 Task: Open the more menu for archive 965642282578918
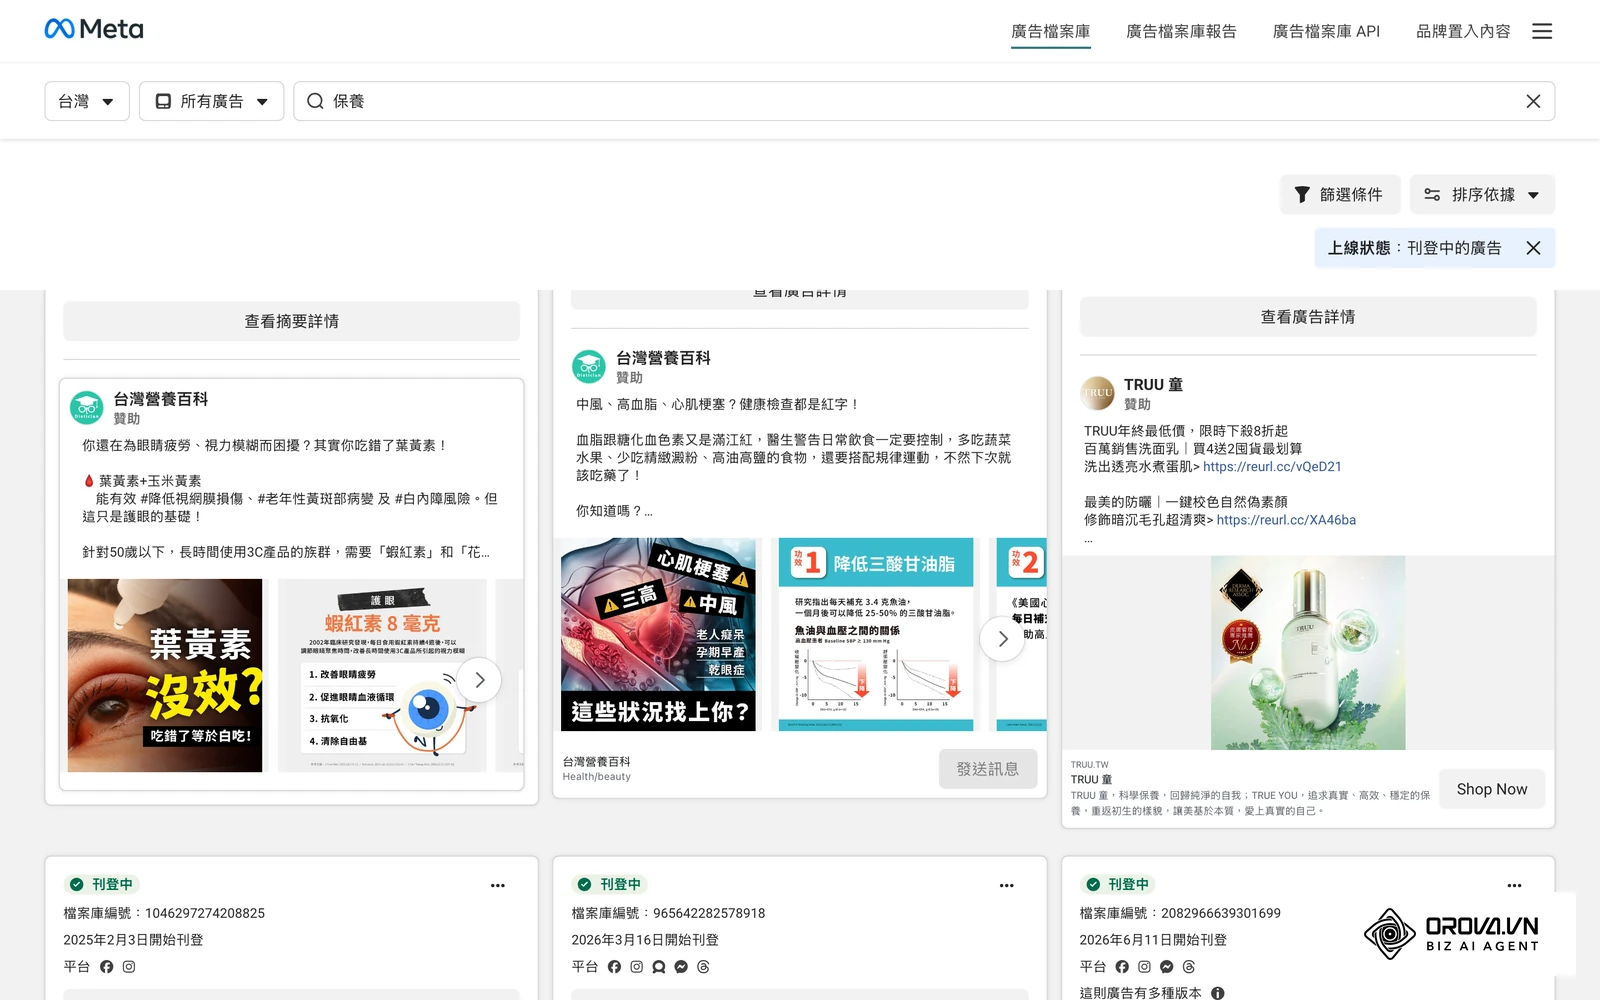click(x=1007, y=885)
